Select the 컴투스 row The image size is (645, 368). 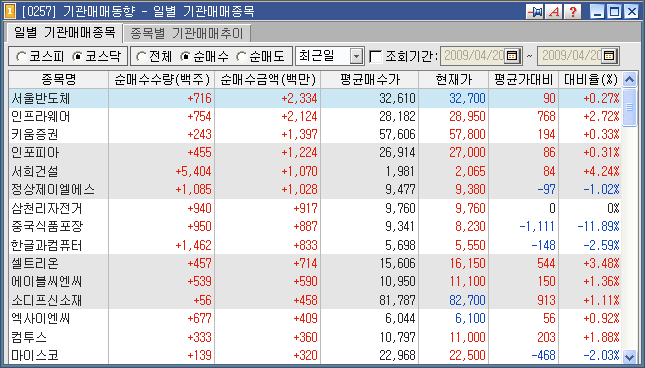pyautogui.click(x=315, y=337)
